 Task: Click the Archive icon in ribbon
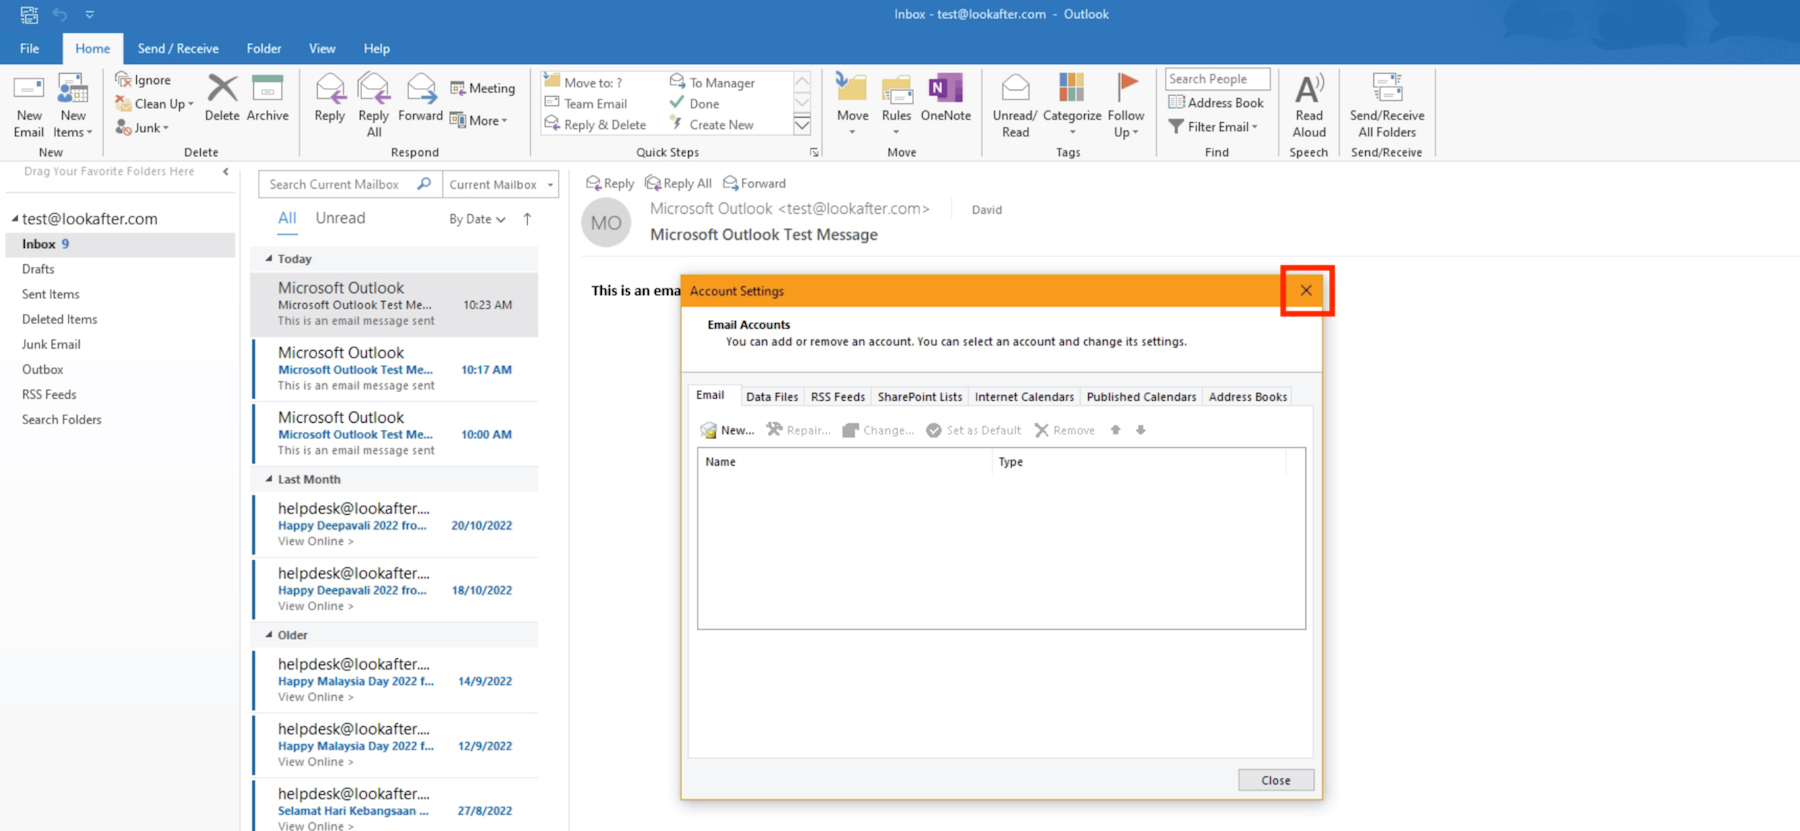pyautogui.click(x=267, y=90)
